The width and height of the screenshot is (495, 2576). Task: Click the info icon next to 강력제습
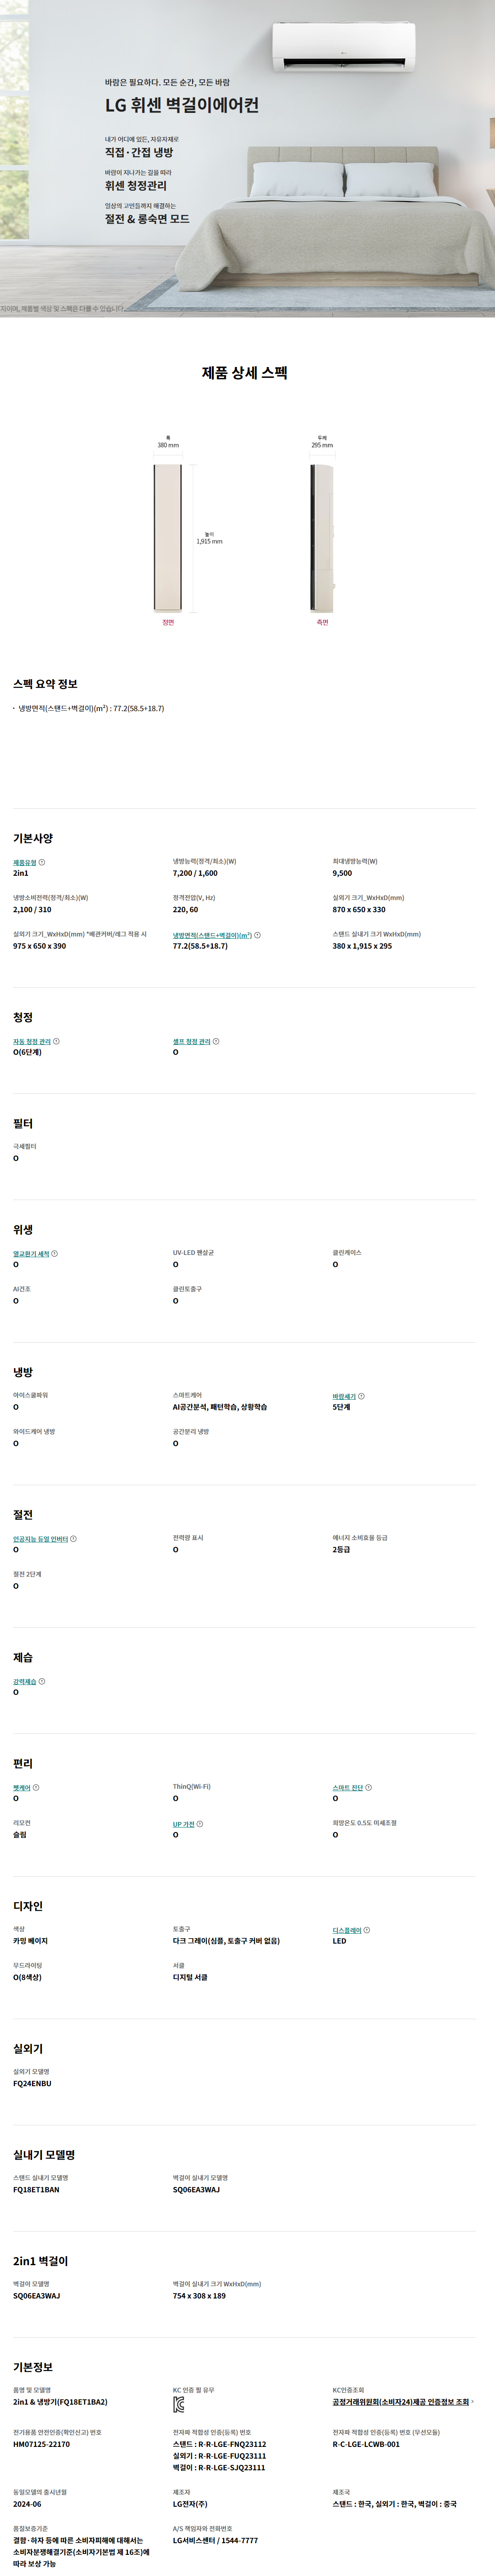point(41,1681)
